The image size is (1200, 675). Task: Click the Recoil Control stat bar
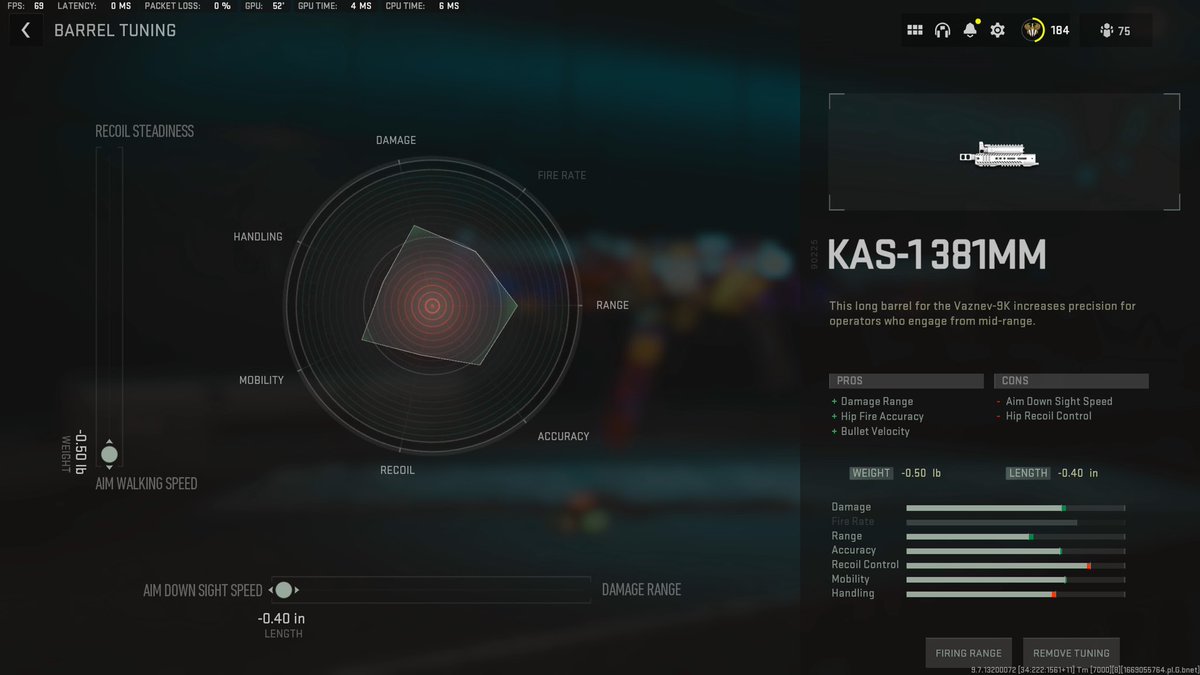[1016, 565]
